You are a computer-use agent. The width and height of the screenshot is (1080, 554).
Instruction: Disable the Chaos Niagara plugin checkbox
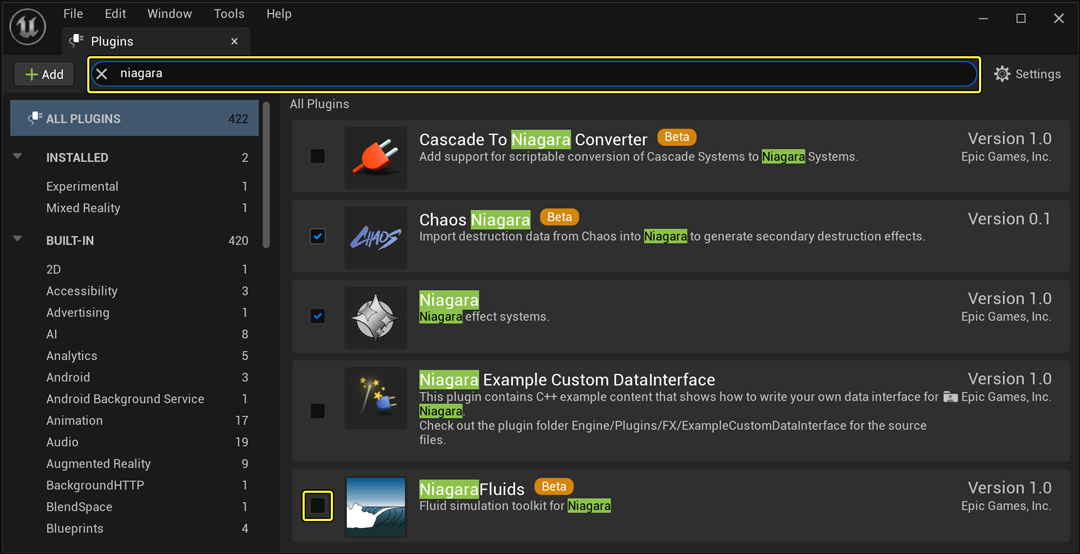point(317,236)
